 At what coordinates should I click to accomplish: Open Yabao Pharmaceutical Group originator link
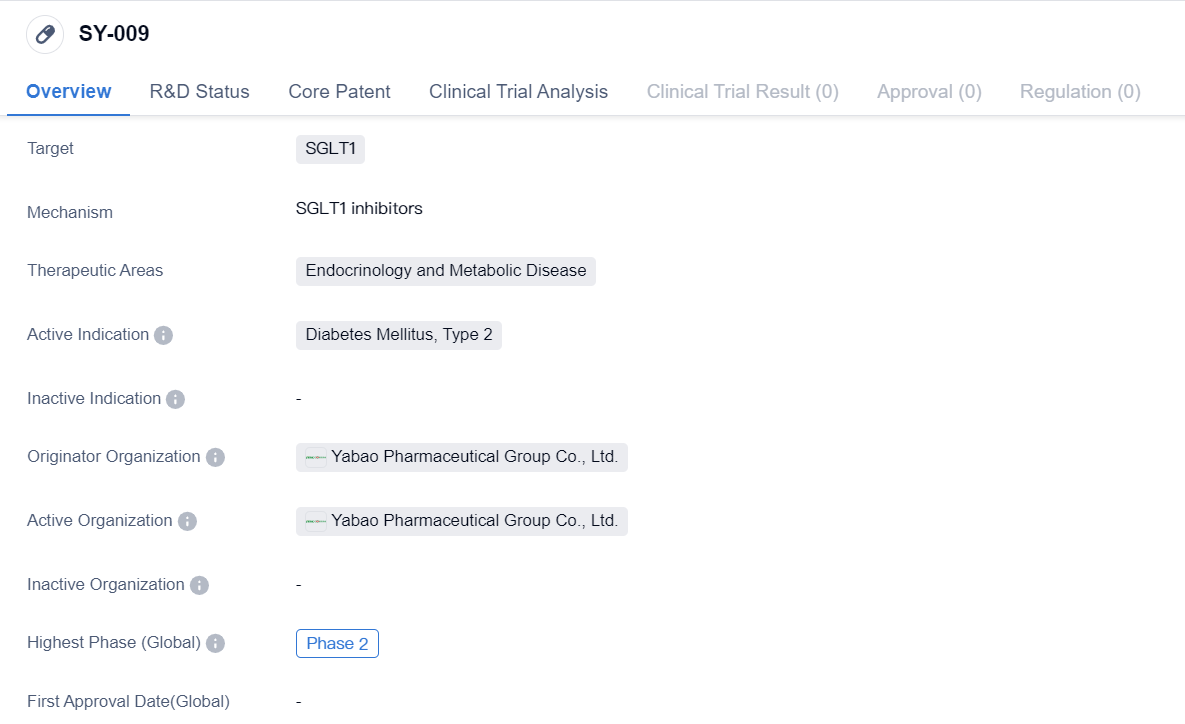[x=474, y=457]
